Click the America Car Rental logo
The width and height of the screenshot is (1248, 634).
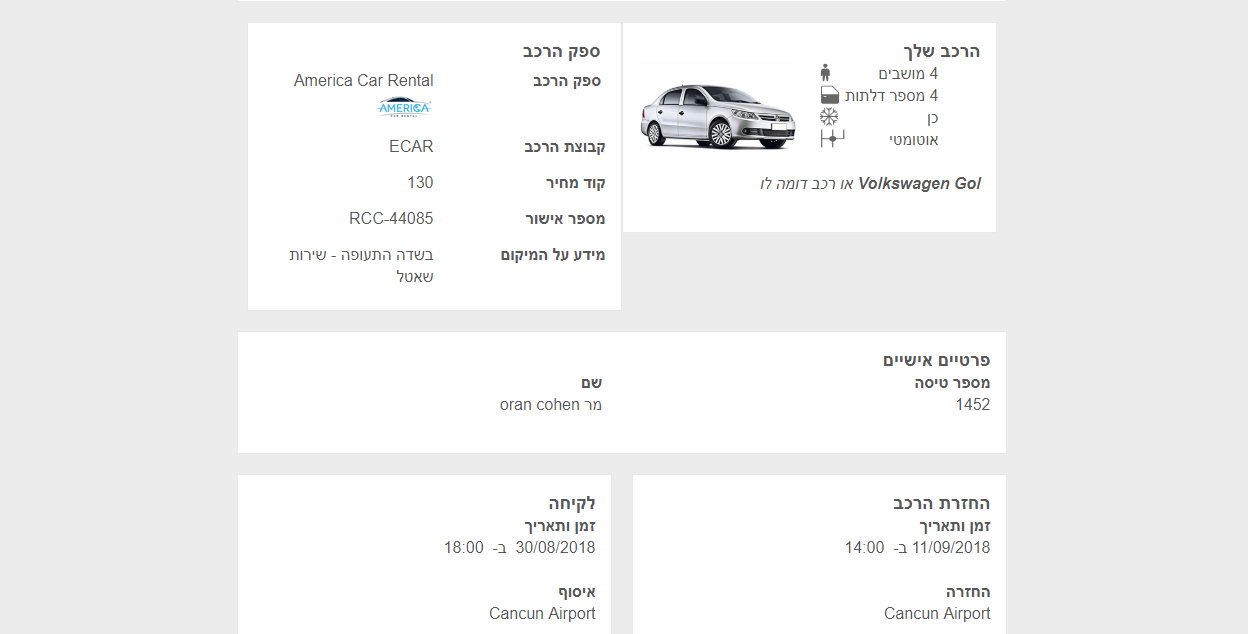pyautogui.click(x=404, y=107)
